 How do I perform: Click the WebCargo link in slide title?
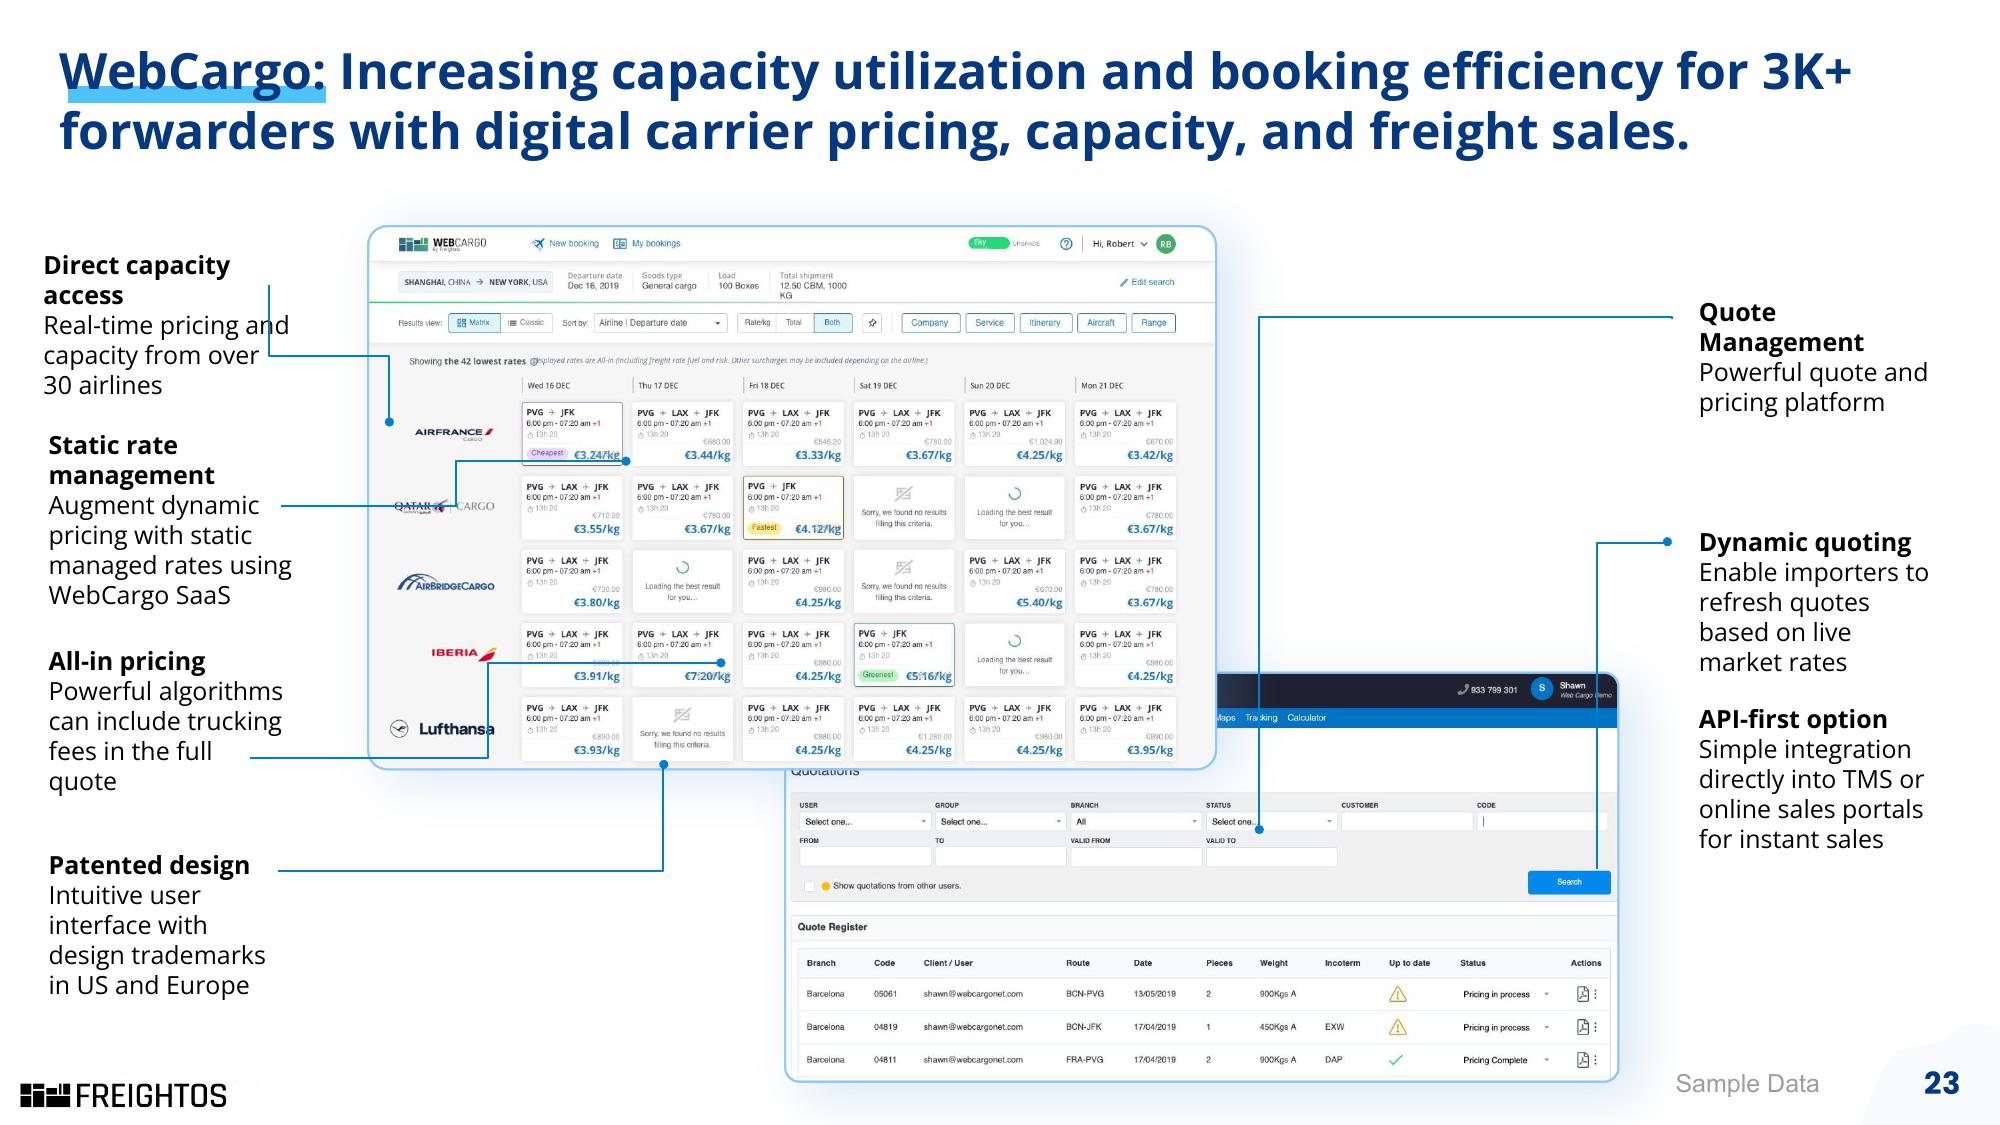tap(192, 72)
